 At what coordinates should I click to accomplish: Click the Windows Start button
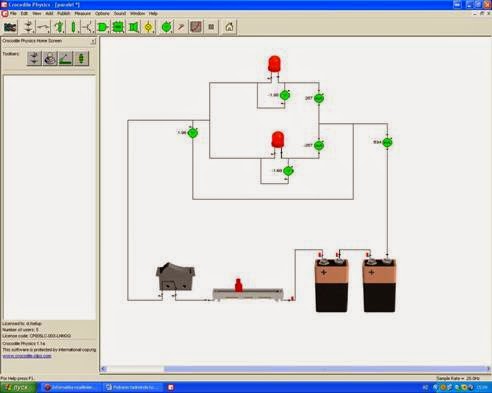click(18, 388)
